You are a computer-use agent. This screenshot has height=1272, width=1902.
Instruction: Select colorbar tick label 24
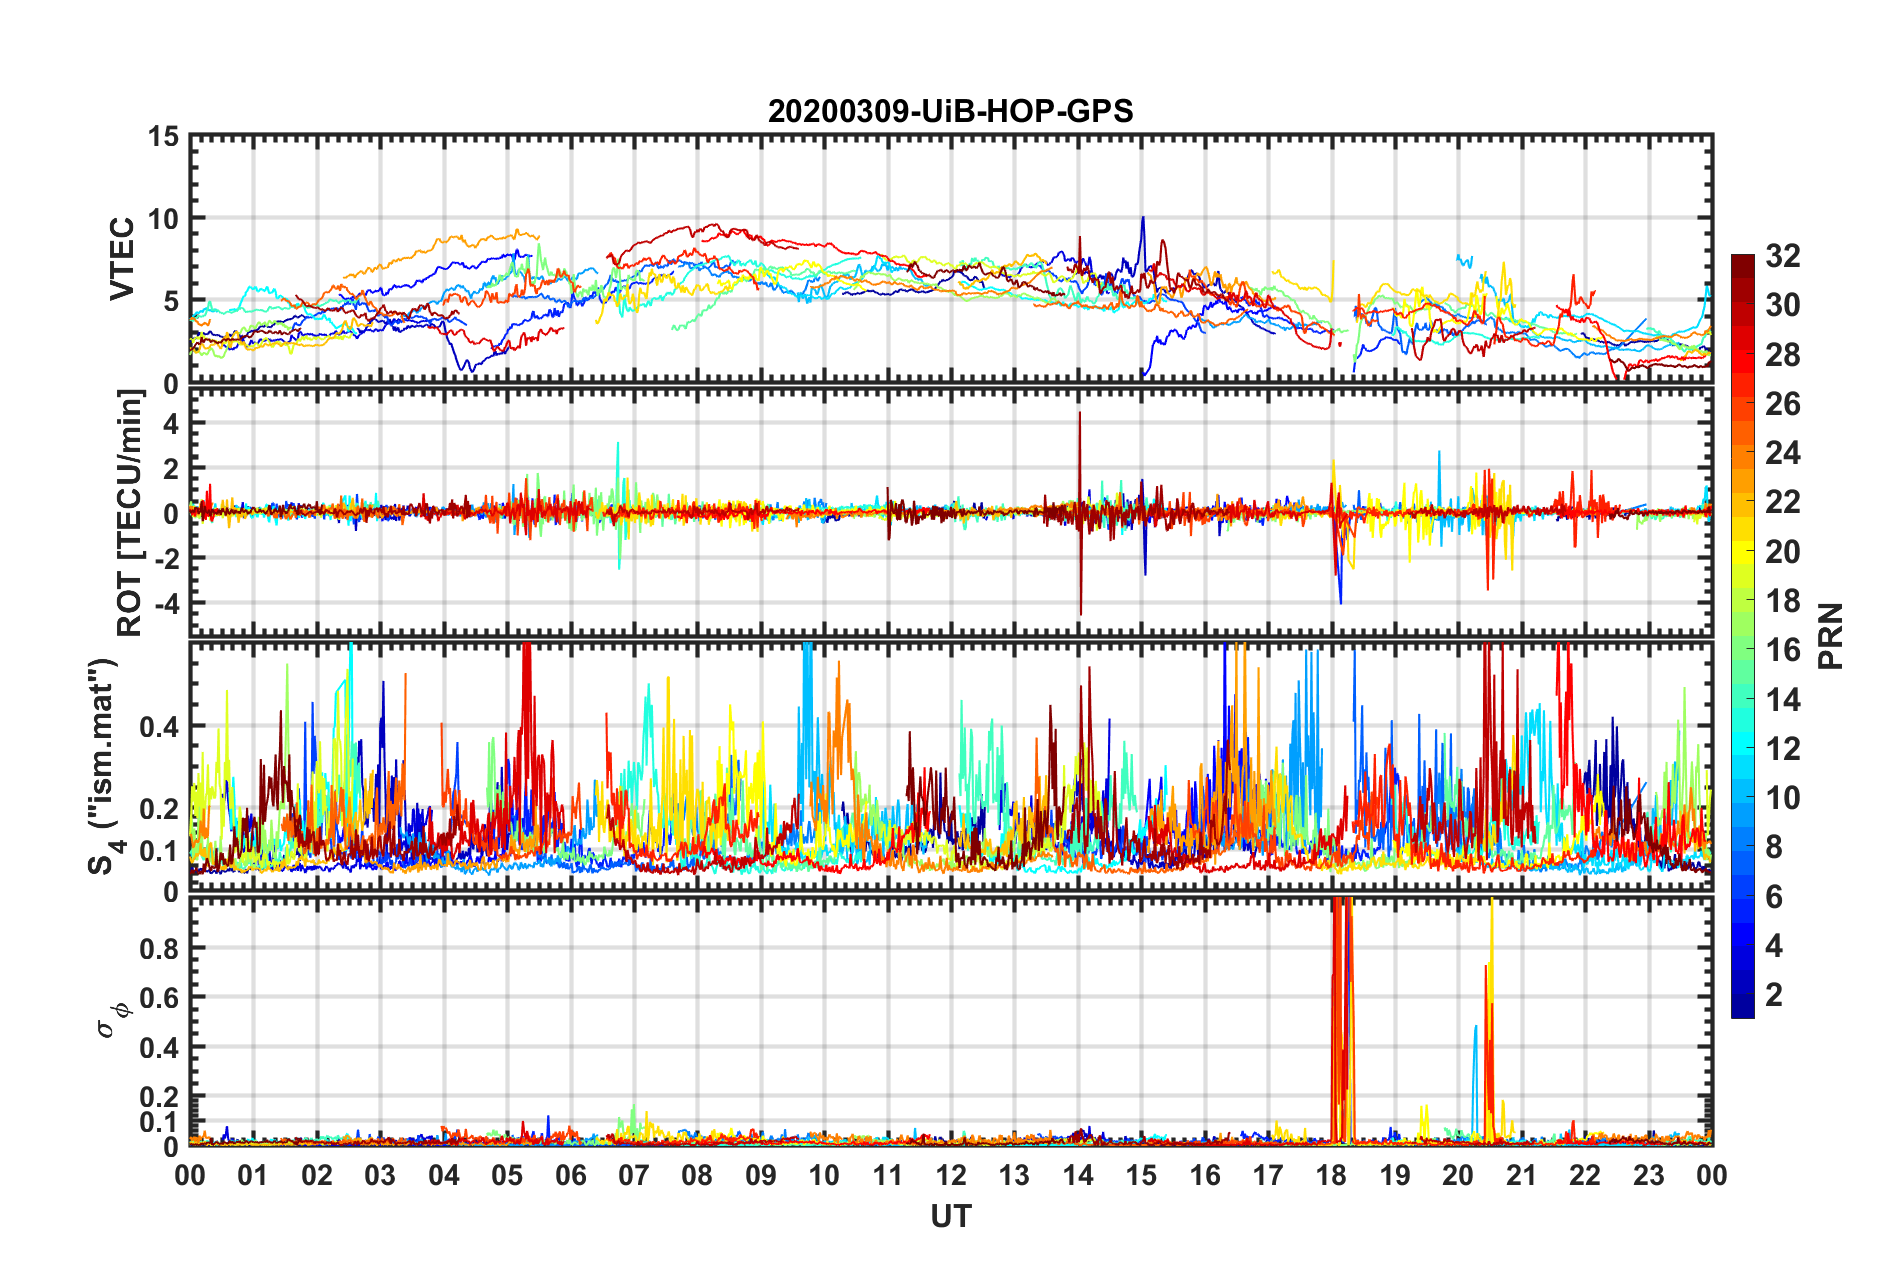point(1782,453)
